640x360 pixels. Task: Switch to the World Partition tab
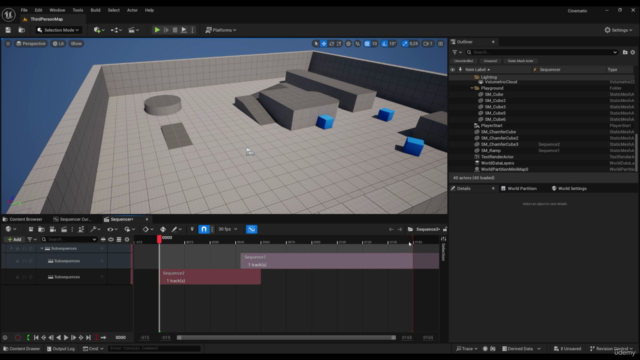[519, 189]
